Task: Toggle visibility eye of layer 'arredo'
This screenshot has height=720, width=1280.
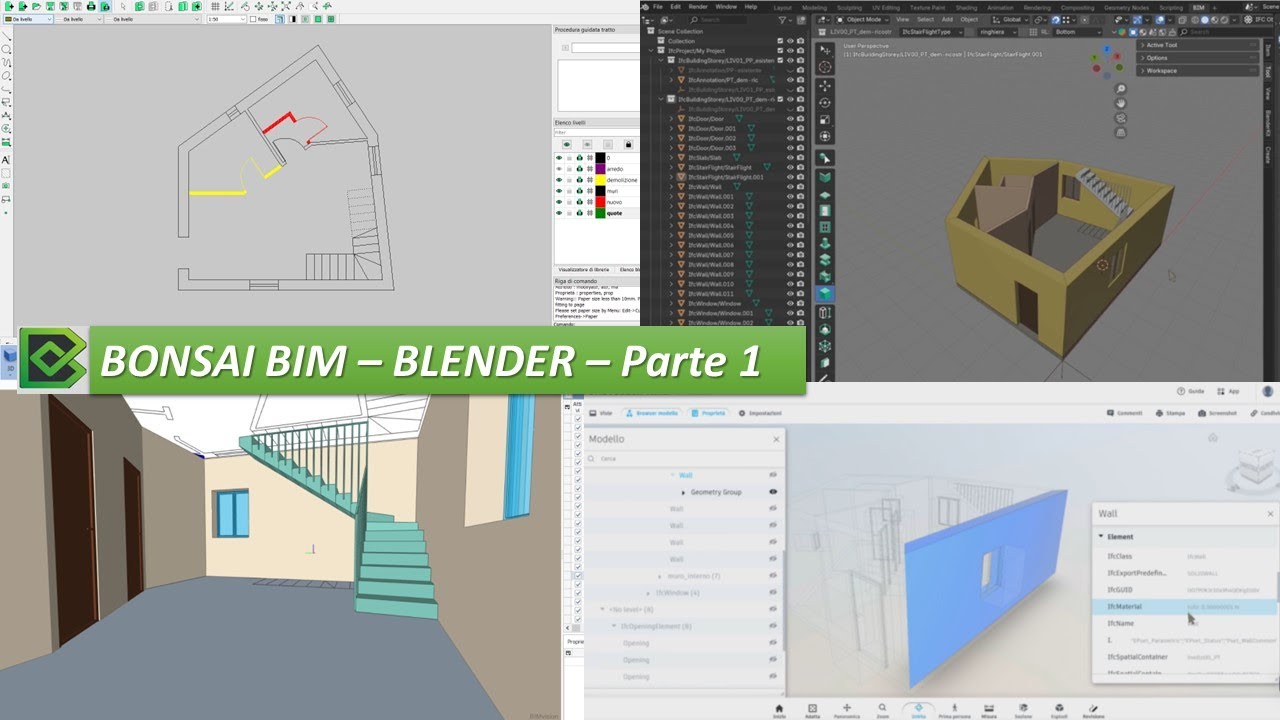Action: pyautogui.click(x=559, y=169)
